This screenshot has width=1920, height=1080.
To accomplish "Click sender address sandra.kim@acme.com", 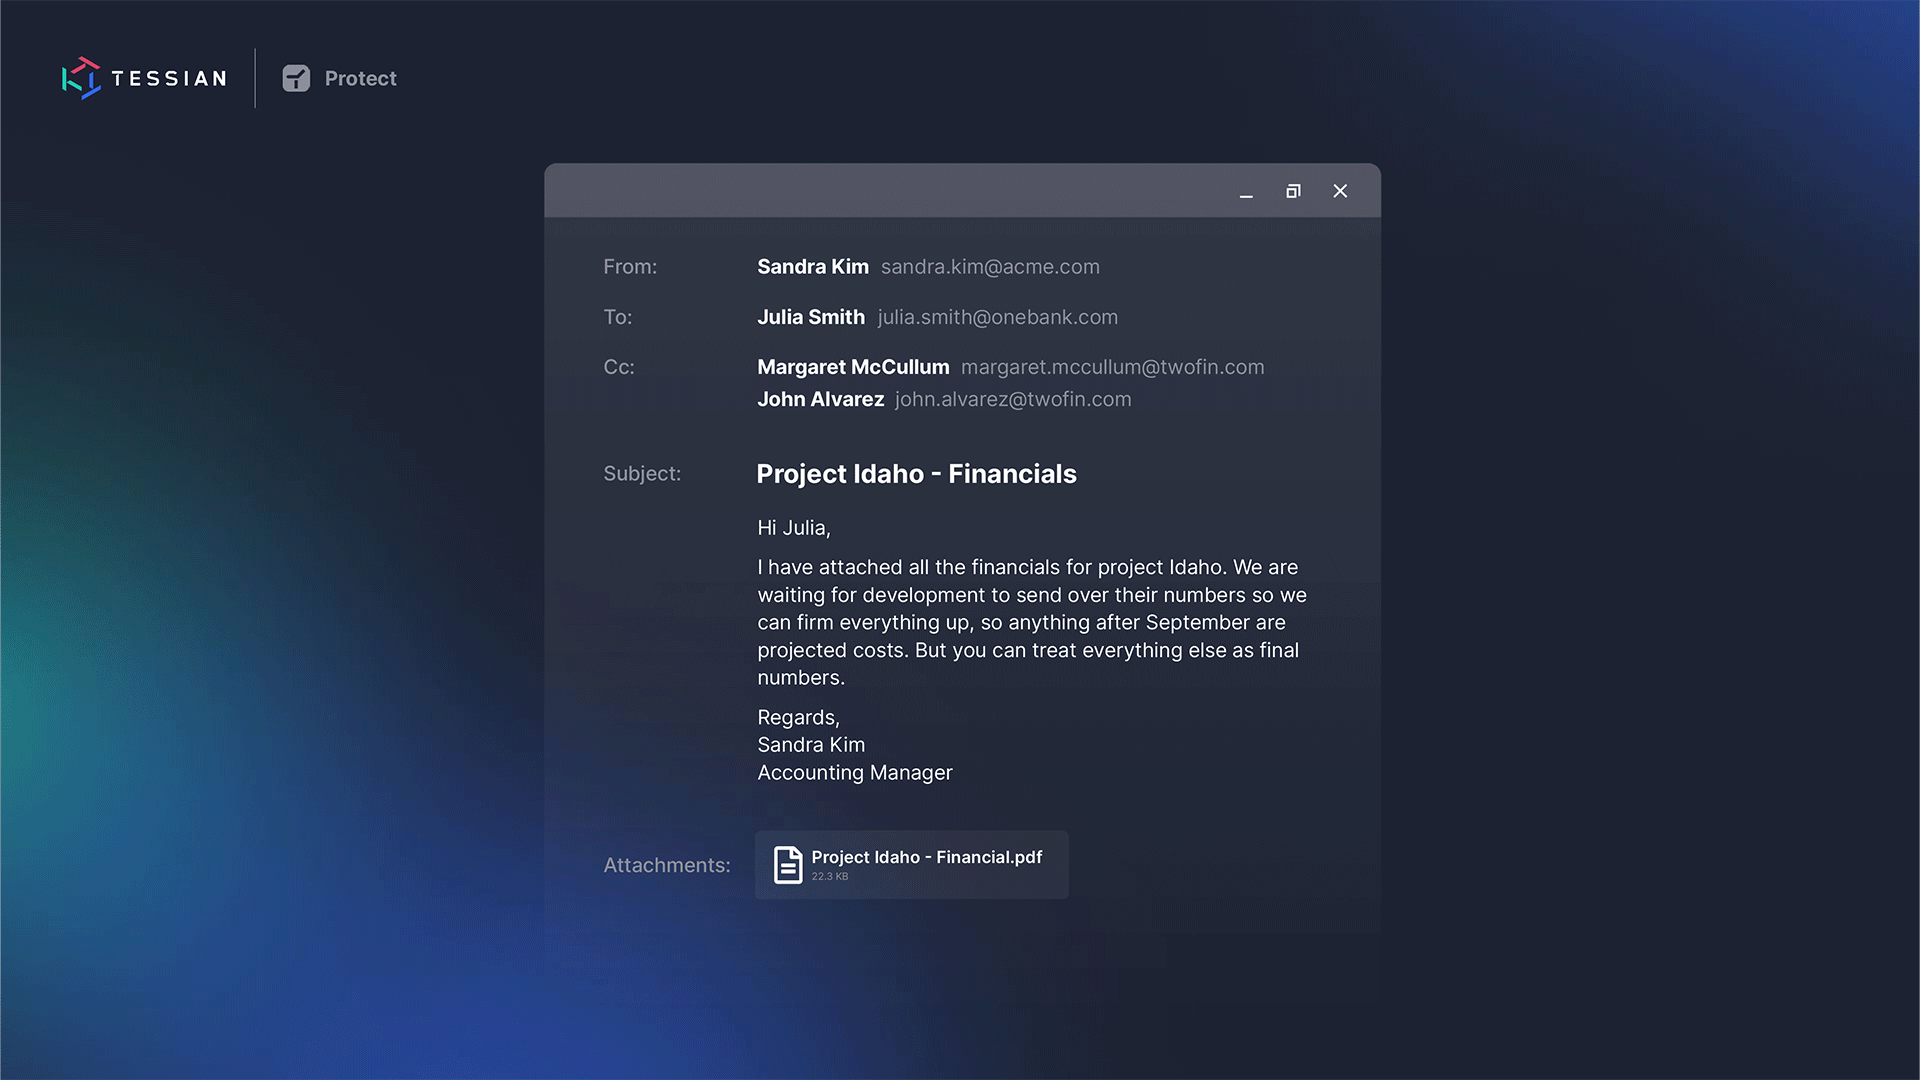I will coord(990,267).
